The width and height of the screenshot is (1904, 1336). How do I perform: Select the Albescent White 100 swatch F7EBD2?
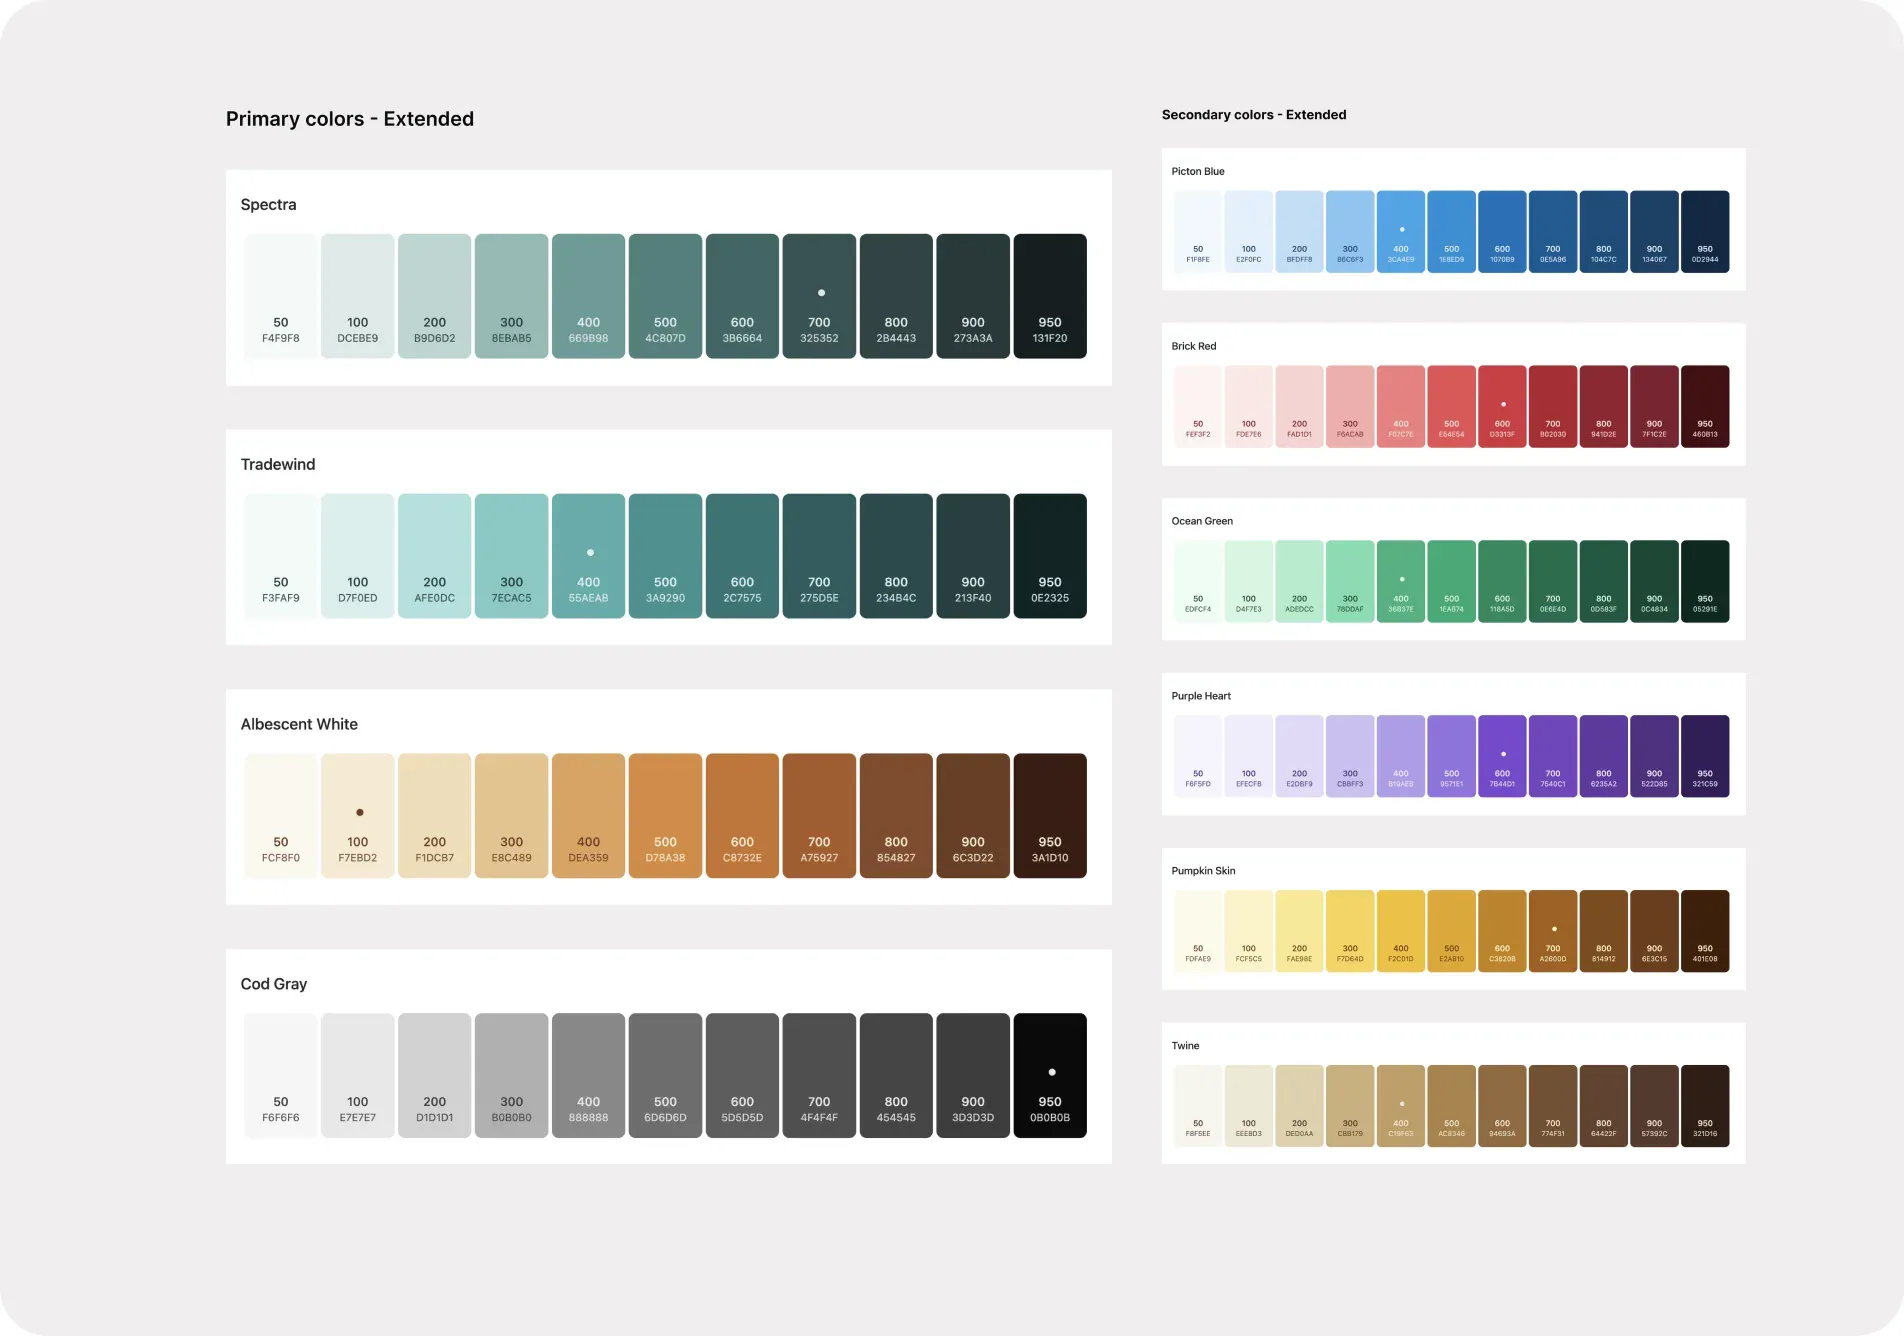point(358,816)
